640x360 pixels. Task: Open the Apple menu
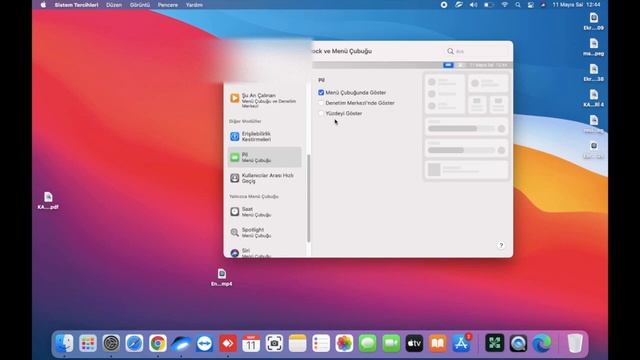click(x=43, y=5)
